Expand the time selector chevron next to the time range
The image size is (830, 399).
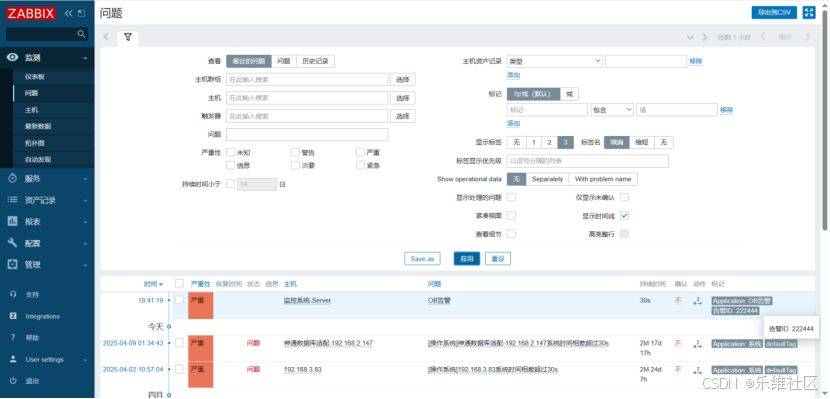[x=690, y=37]
